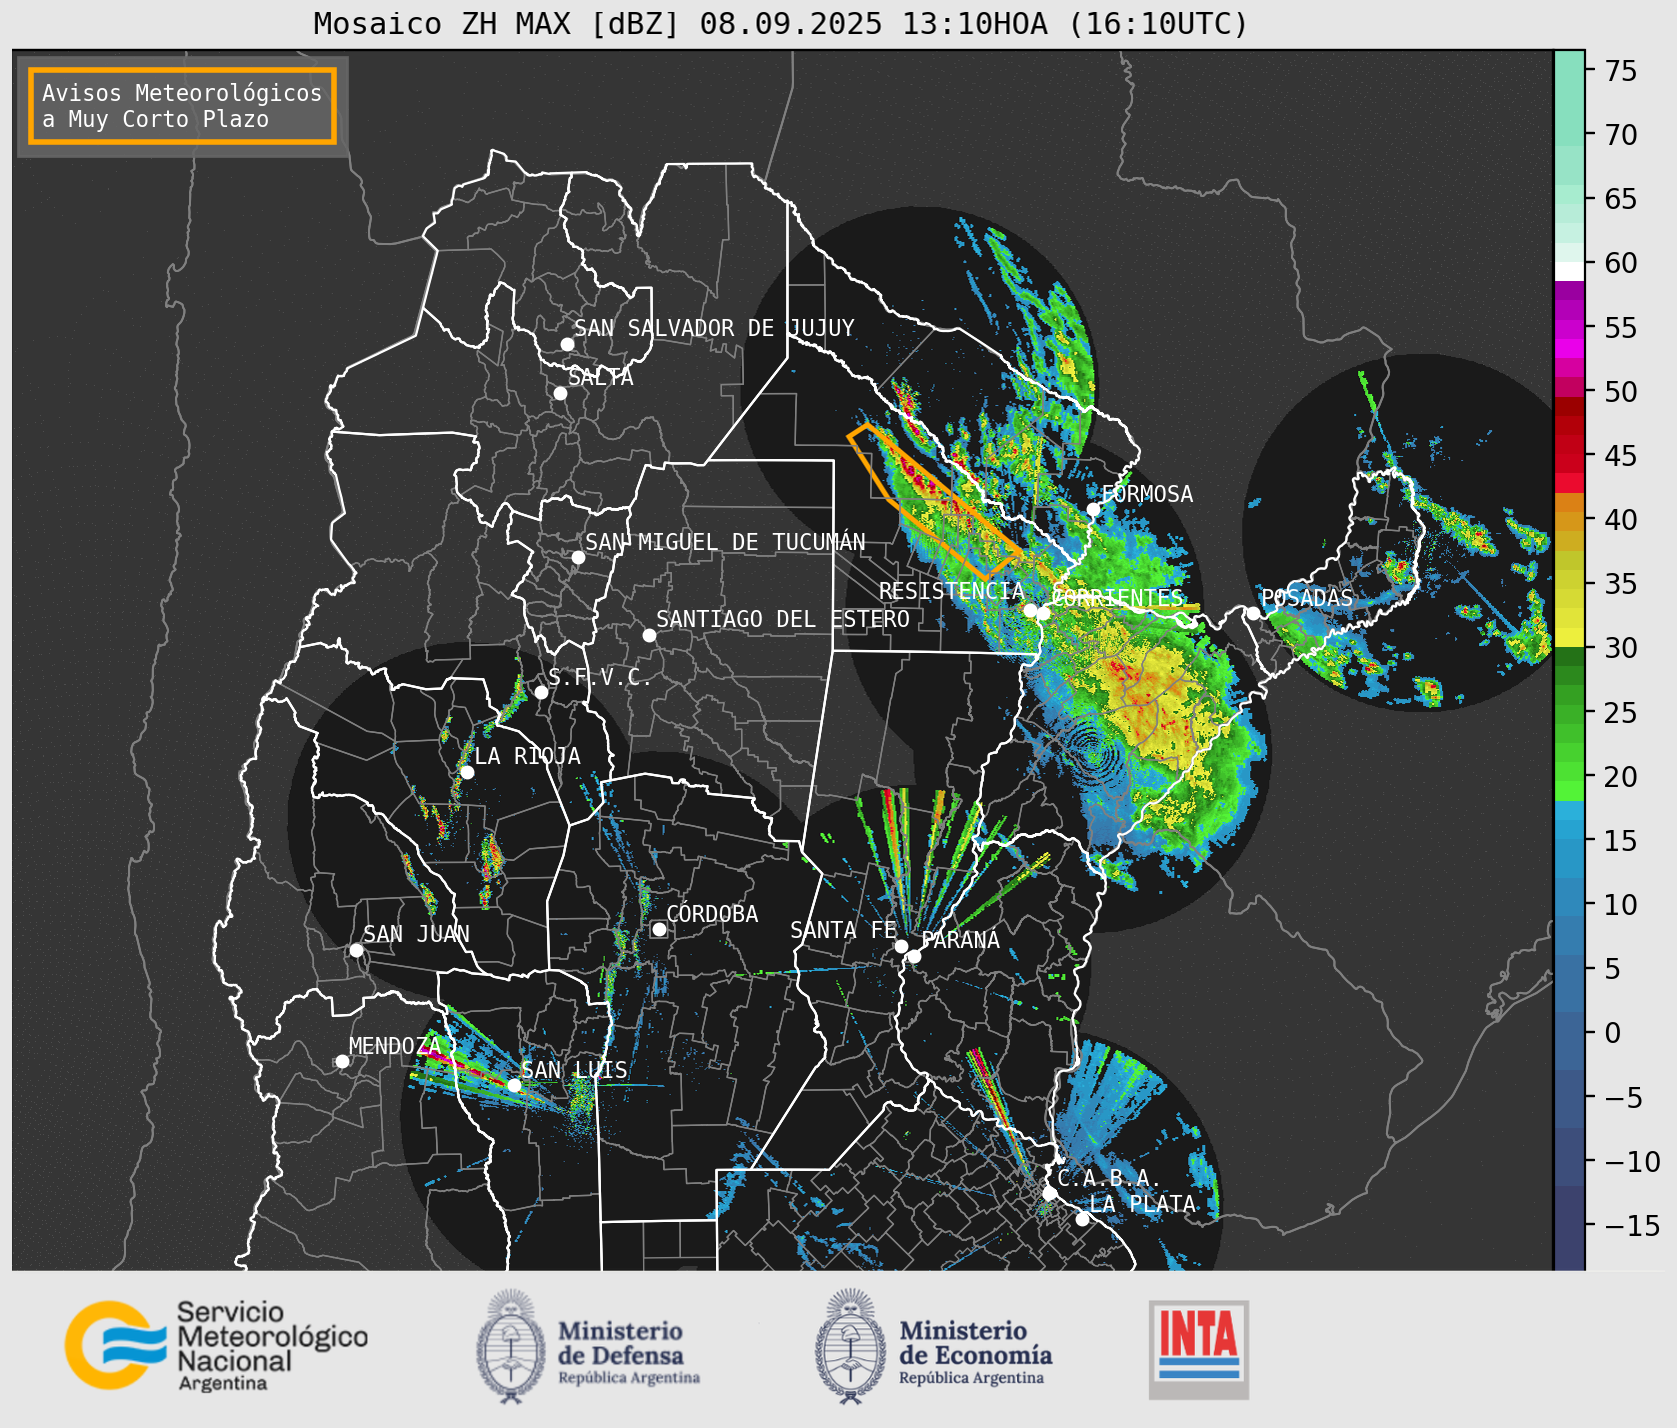Click the Ministerio de Defensa emblem
1677x1428 pixels.
(512, 1346)
